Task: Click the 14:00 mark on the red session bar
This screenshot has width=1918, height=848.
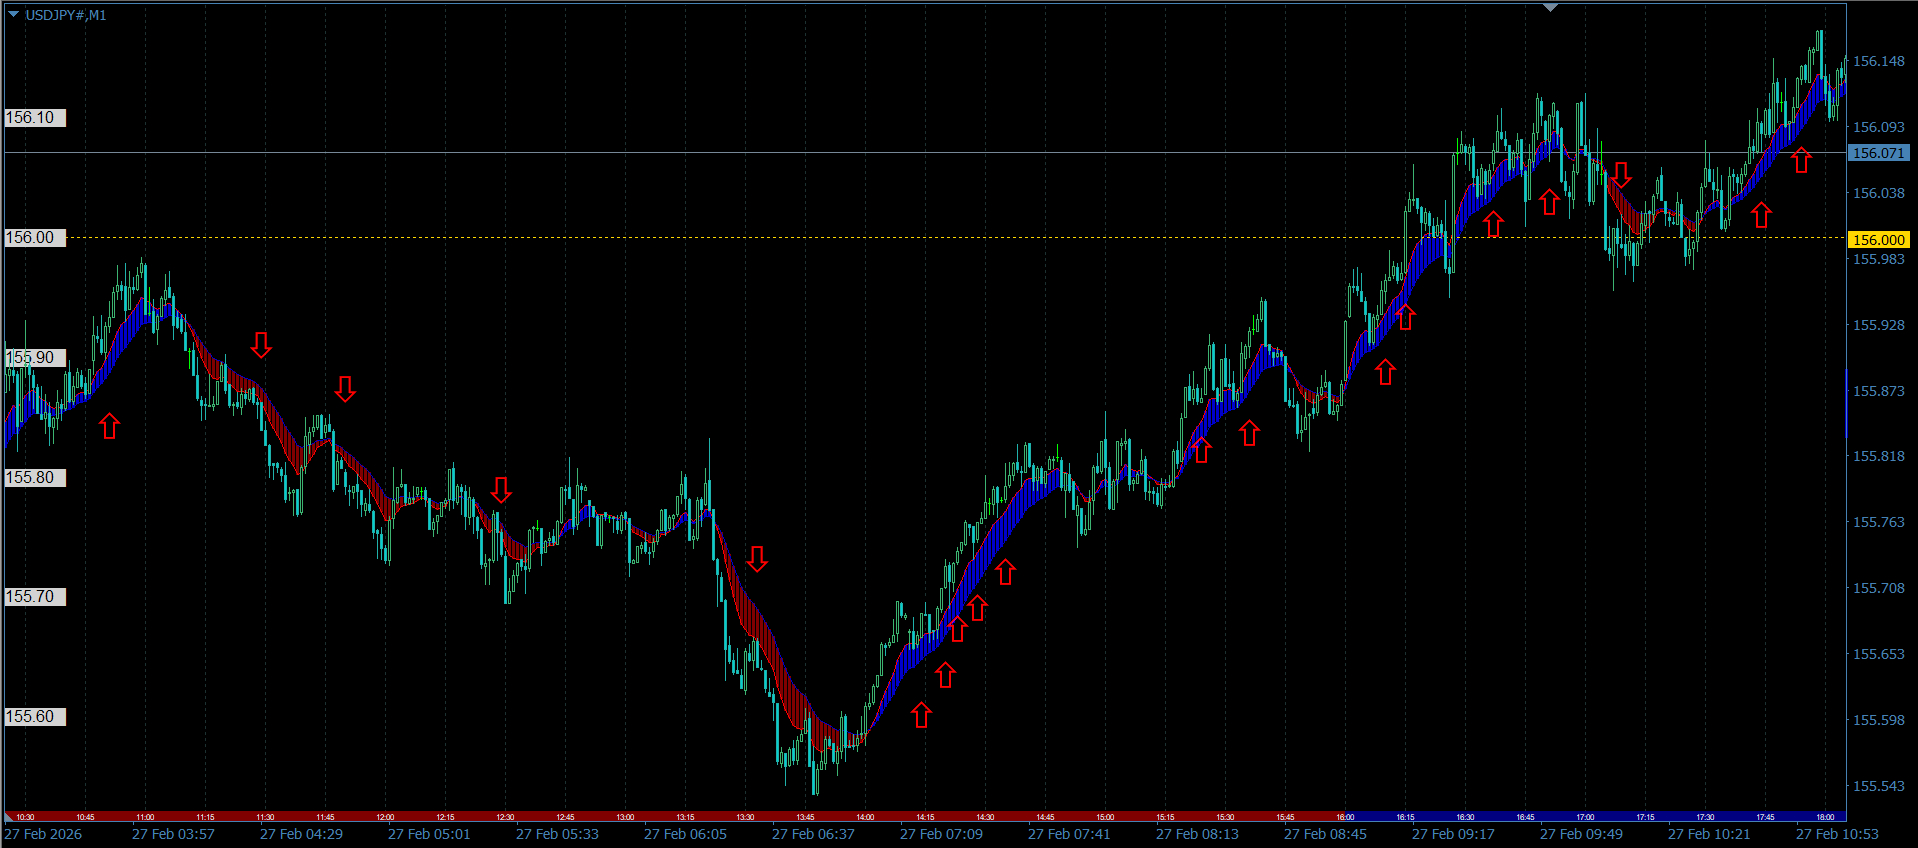Action: click(865, 817)
